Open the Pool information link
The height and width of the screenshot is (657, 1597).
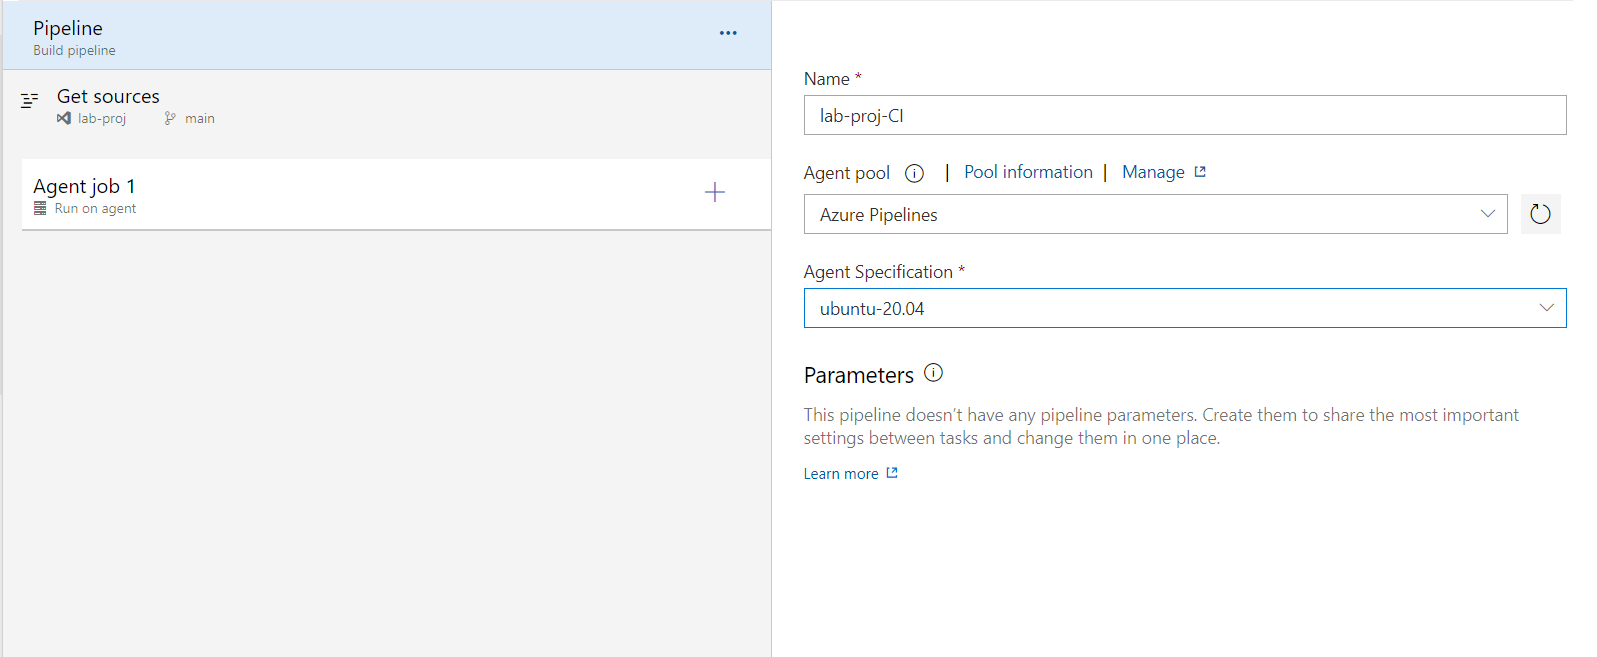[x=1028, y=172]
